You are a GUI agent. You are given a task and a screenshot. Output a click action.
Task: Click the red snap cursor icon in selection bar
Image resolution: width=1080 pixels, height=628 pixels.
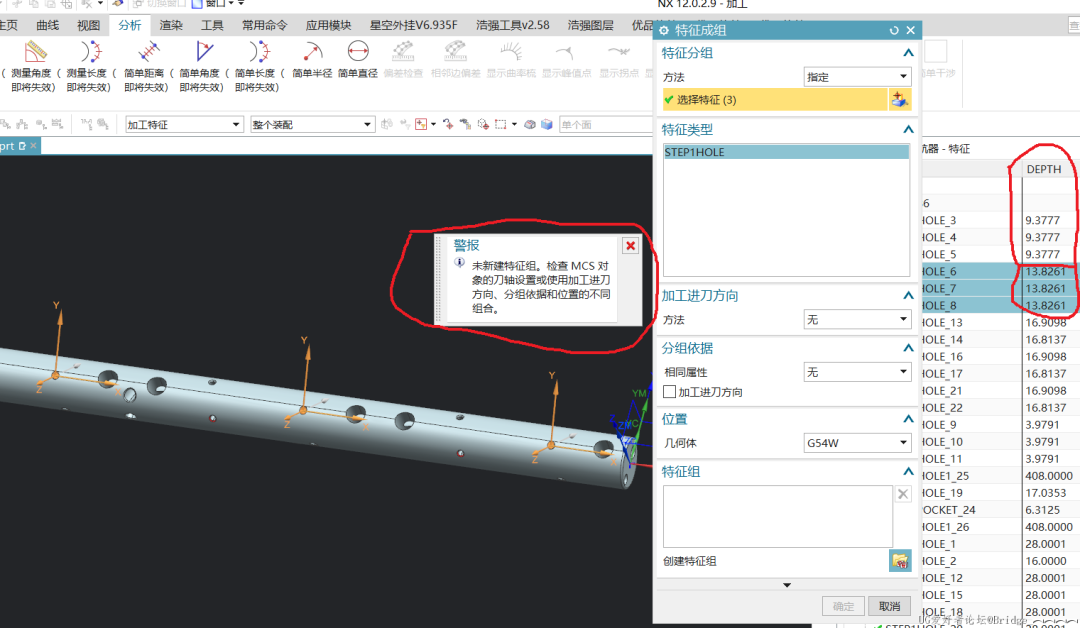click(x=448, y=124)
